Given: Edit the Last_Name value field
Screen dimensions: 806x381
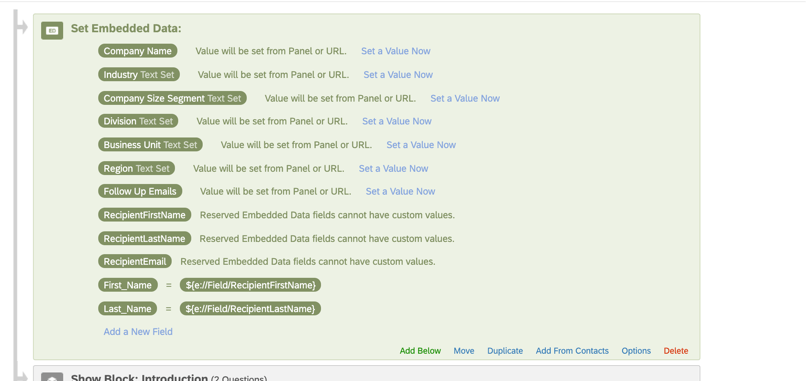Looking at the screenshot, I should [250, 309].
